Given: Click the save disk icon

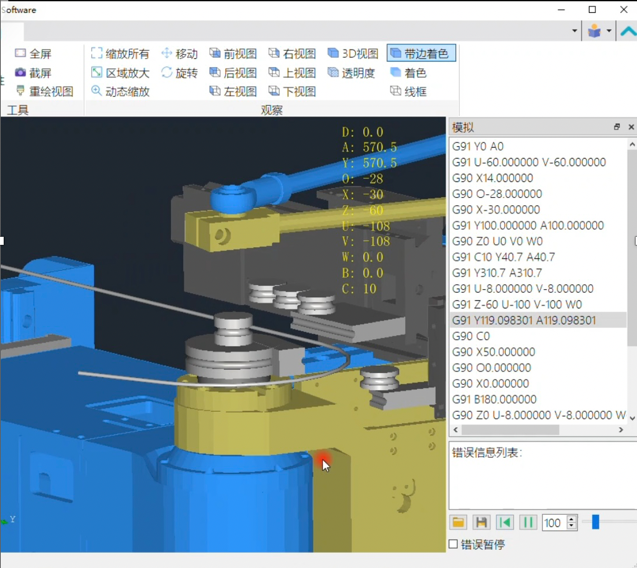Looking at the screenshot, I should click(x=481, y=522).
